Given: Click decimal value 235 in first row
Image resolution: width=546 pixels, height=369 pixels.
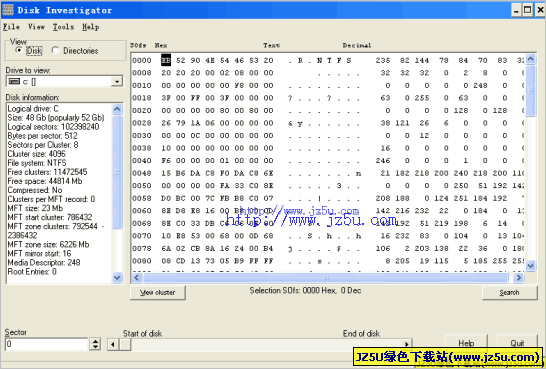Looking at the screenshot, I should click(x=383, y=60).
